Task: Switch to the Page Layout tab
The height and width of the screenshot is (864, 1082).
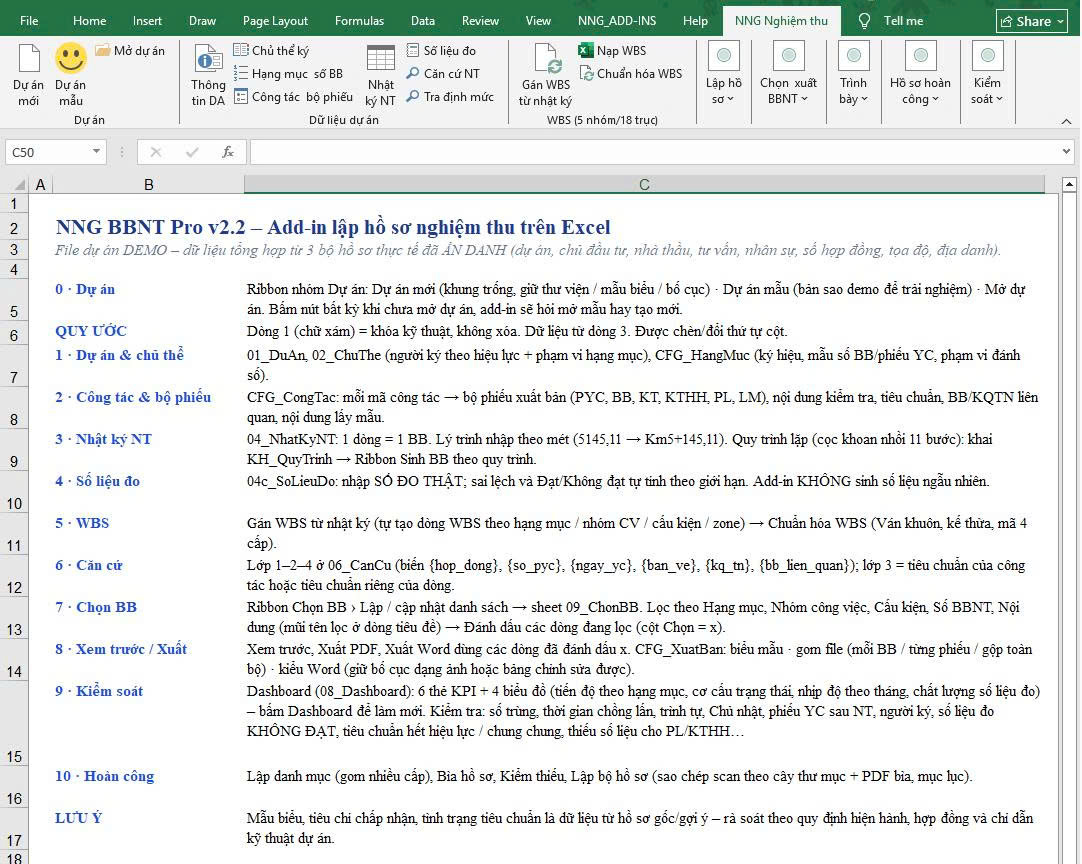Action: pyautogui.click(x=275, y=21)
